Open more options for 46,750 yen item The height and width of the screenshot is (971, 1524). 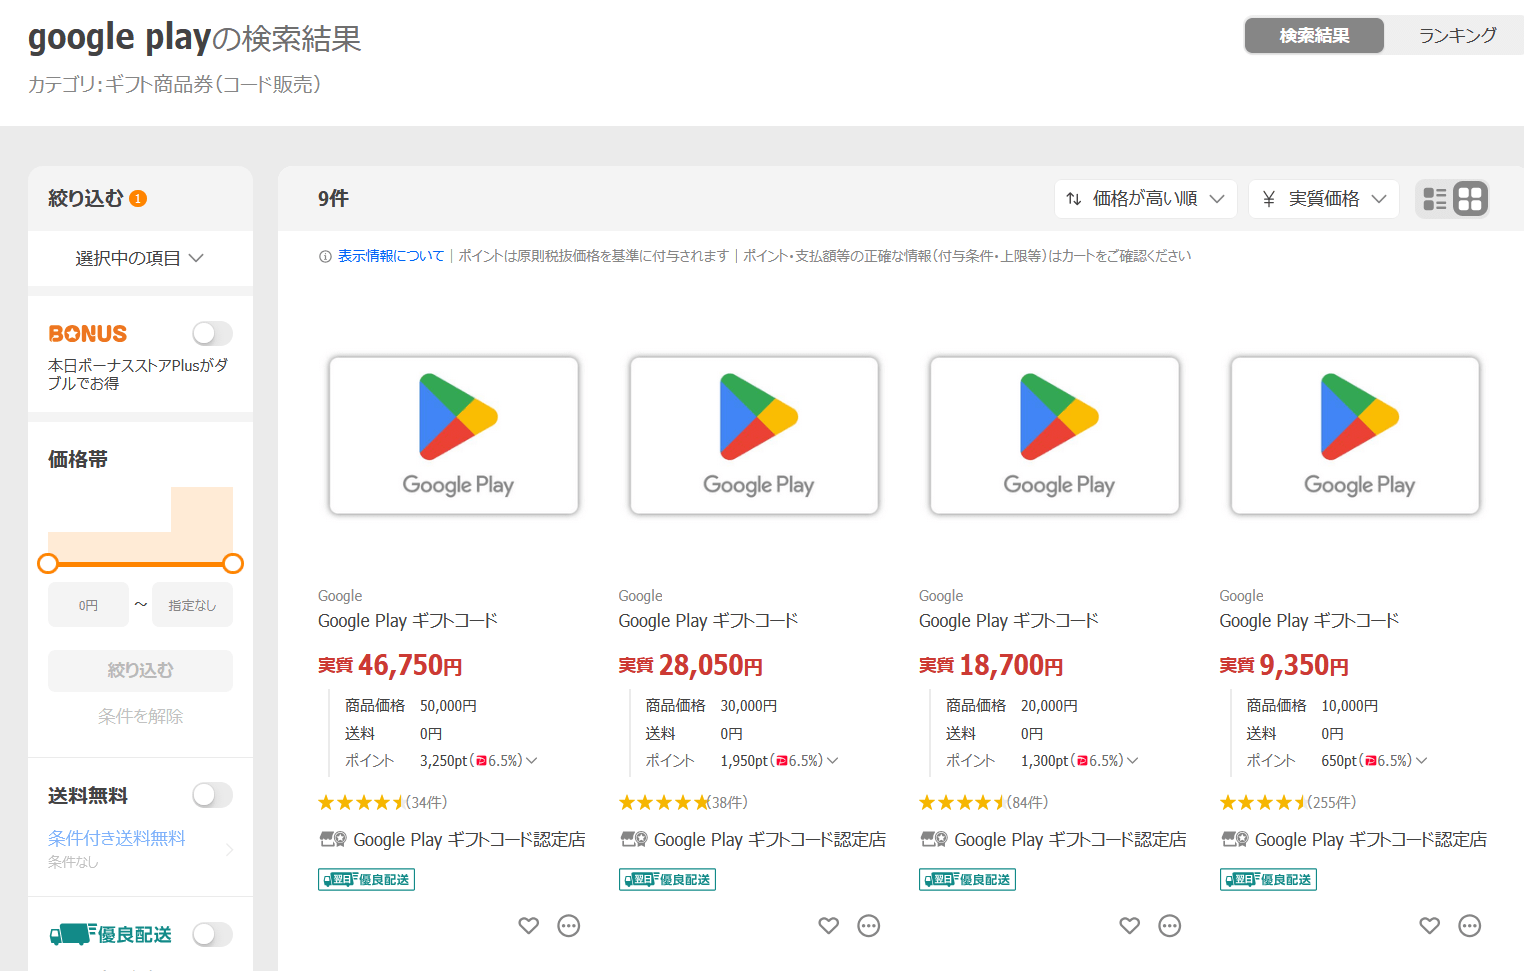click(569, 926)
